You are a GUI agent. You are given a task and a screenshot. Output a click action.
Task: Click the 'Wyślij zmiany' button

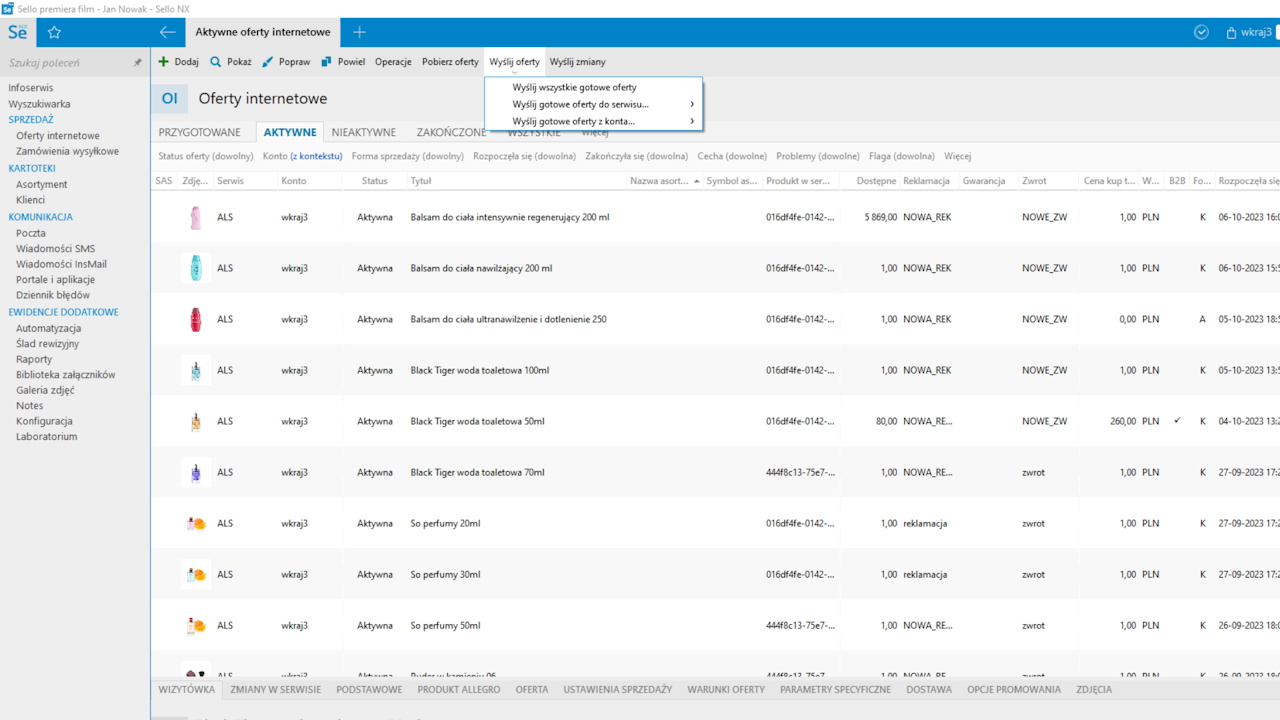(577, 62)
